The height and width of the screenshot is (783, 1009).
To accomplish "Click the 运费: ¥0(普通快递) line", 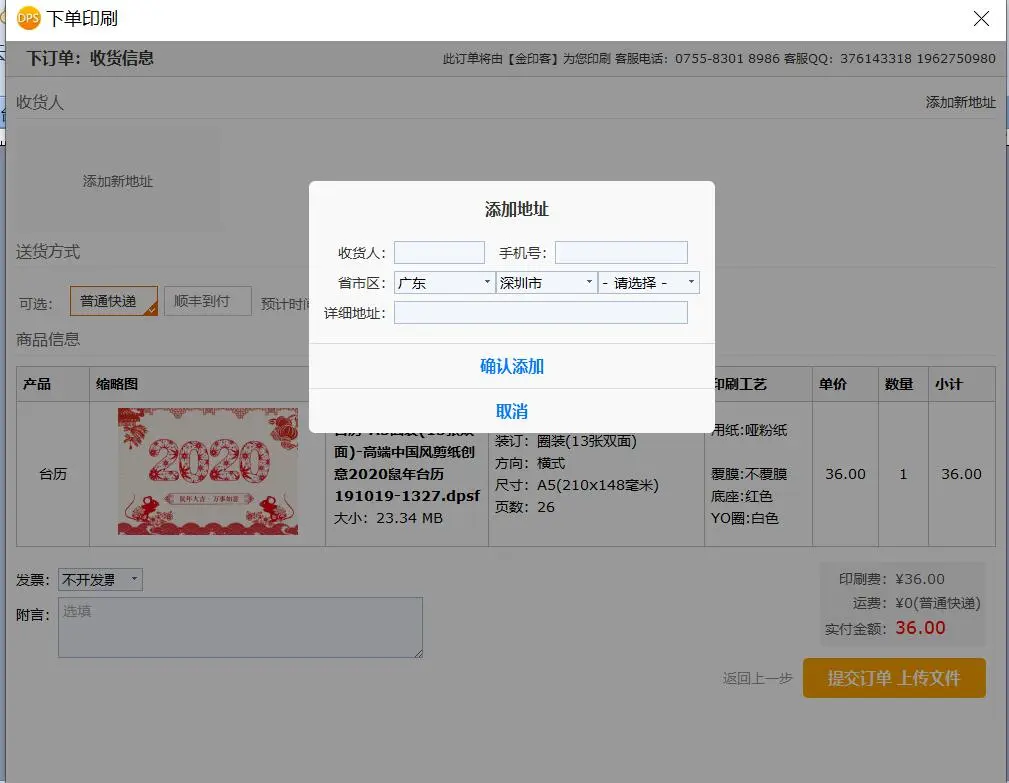I will pos(916,603).
